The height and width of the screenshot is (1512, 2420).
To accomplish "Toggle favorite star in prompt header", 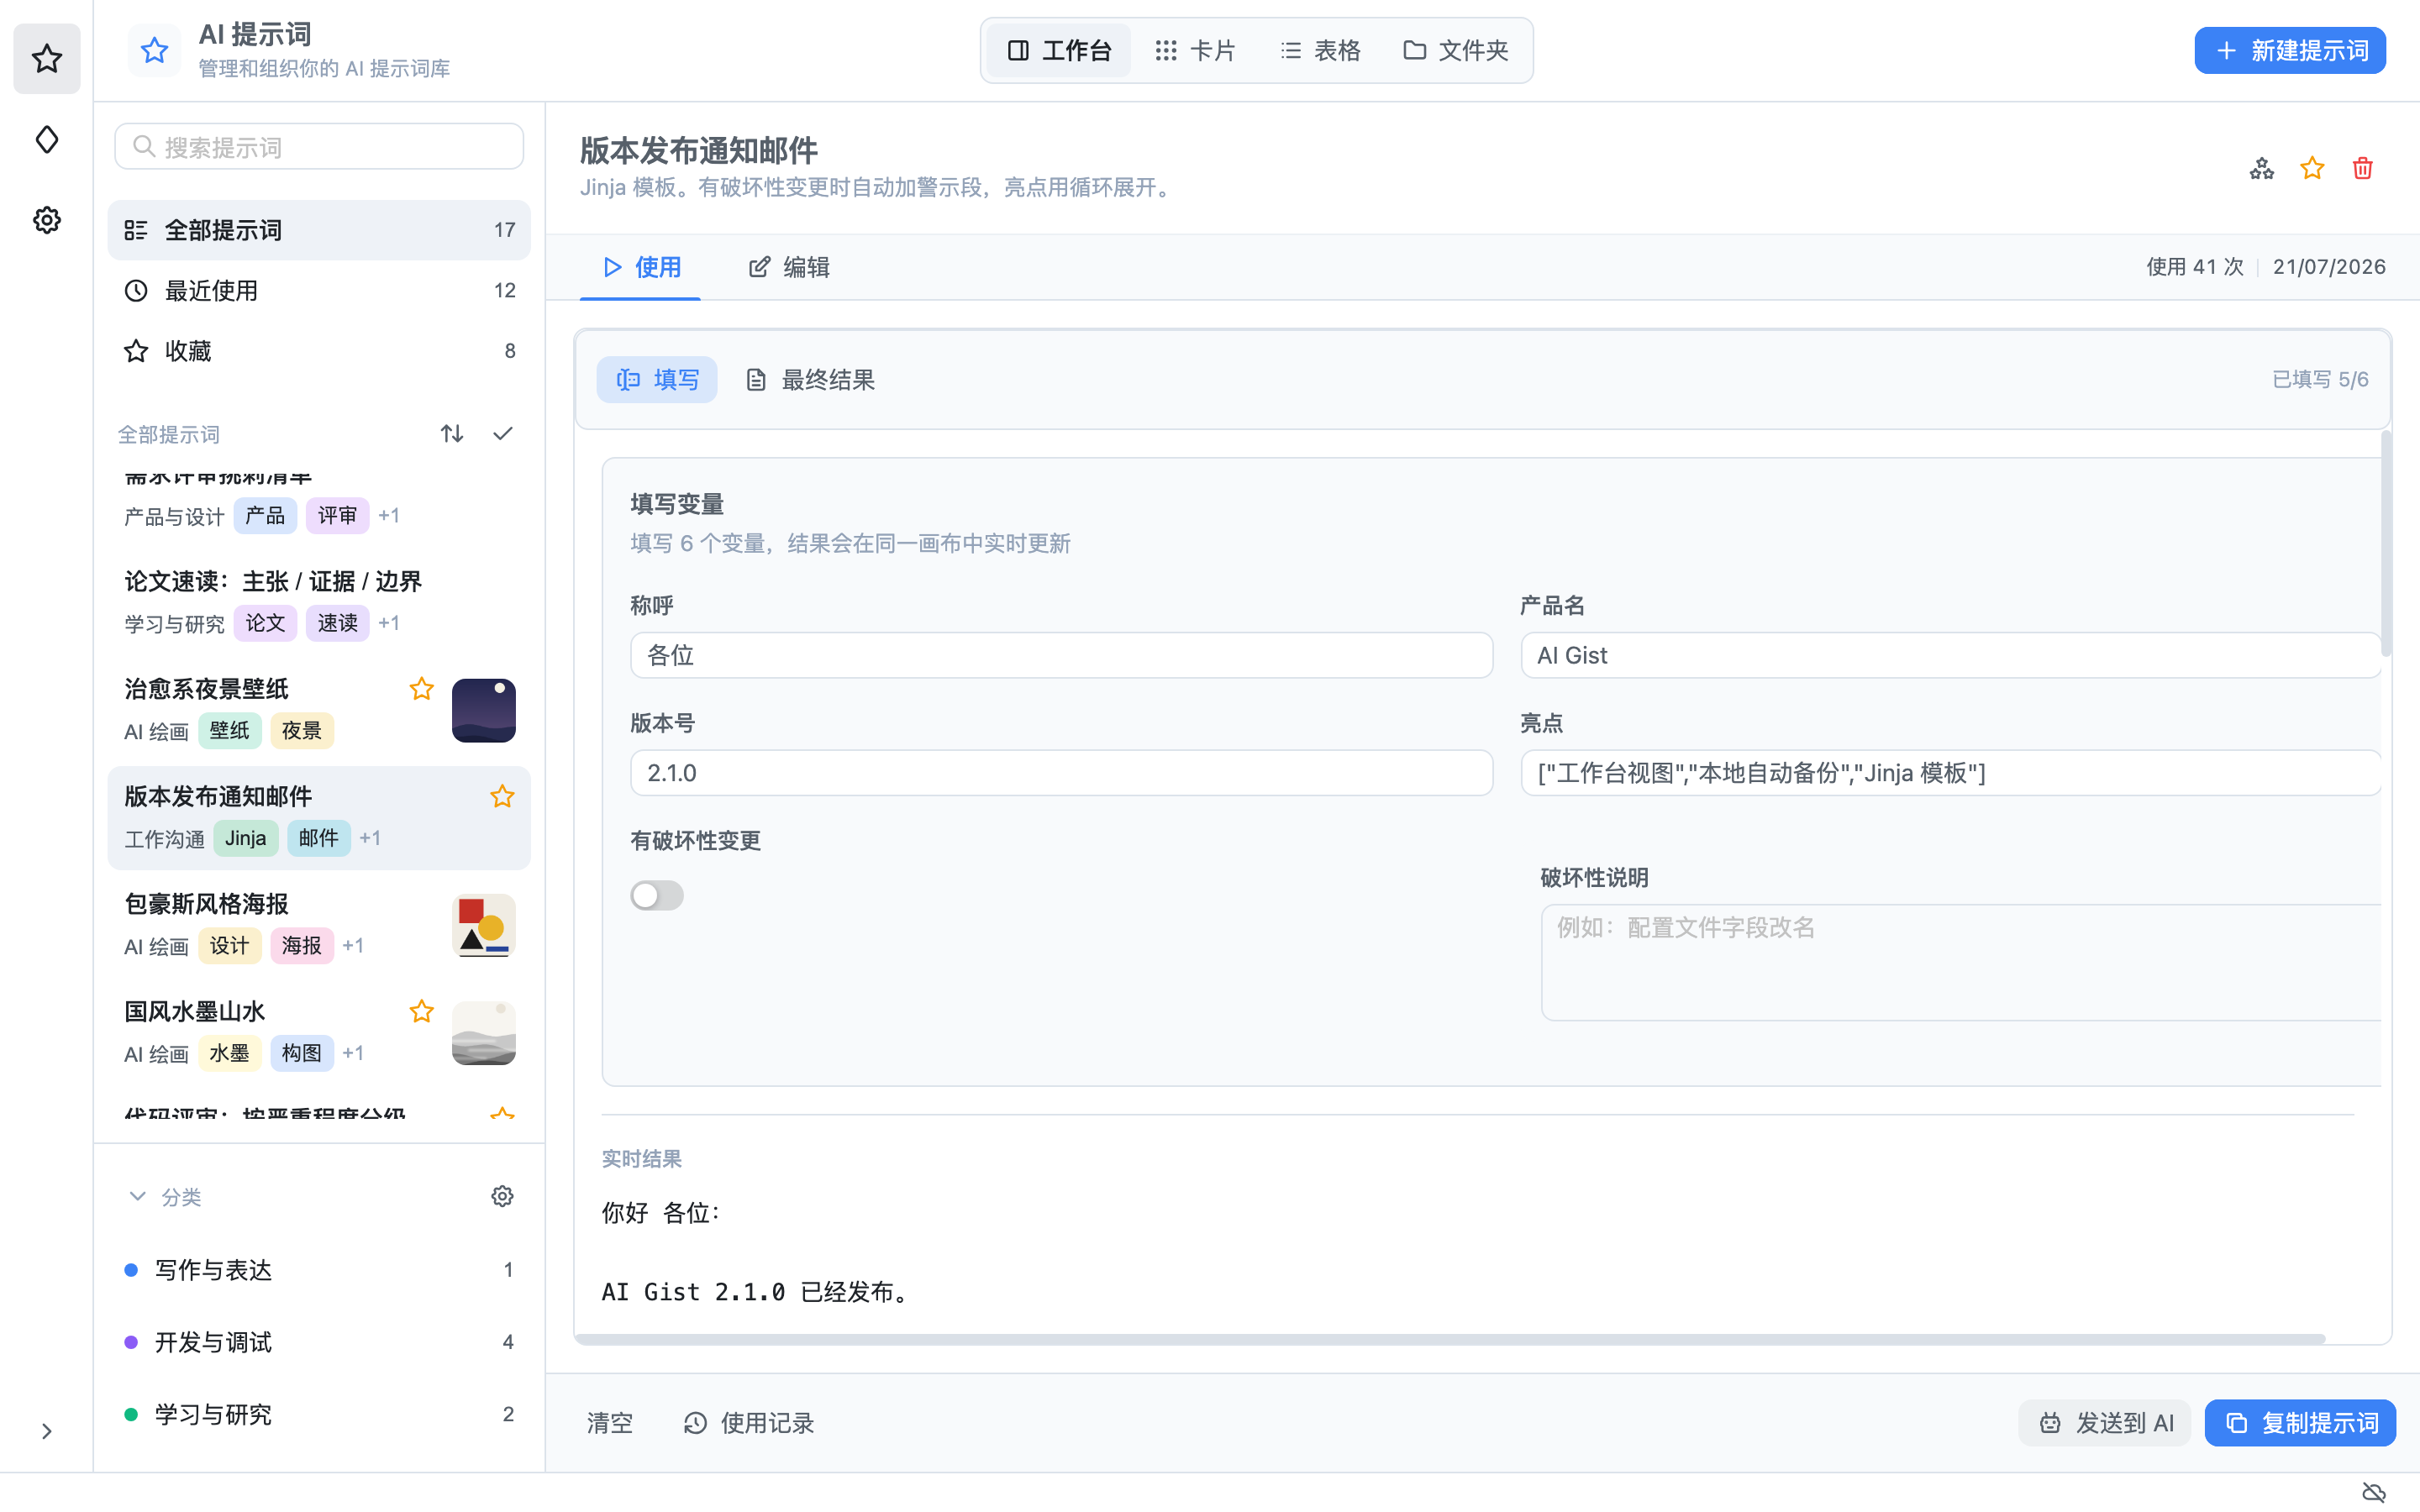I will (2312, 168).
